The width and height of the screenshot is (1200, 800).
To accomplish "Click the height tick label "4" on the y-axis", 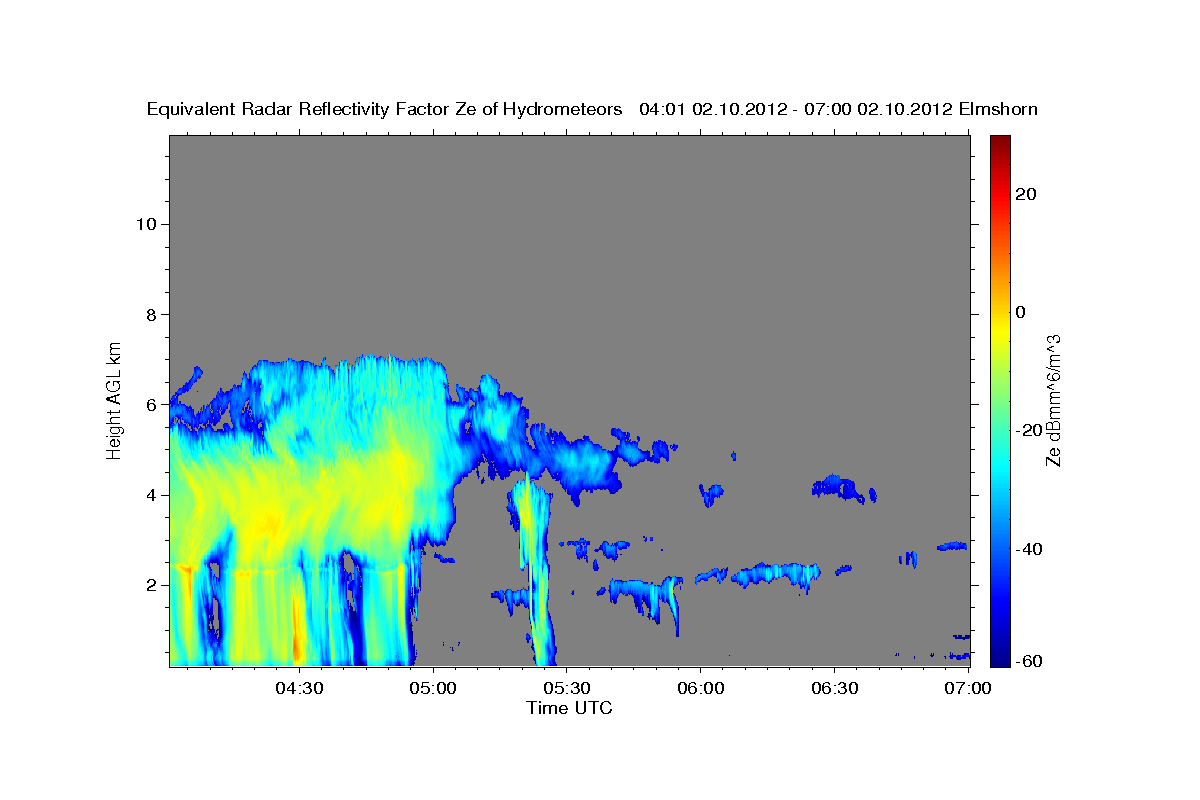I will pos(150,495).
